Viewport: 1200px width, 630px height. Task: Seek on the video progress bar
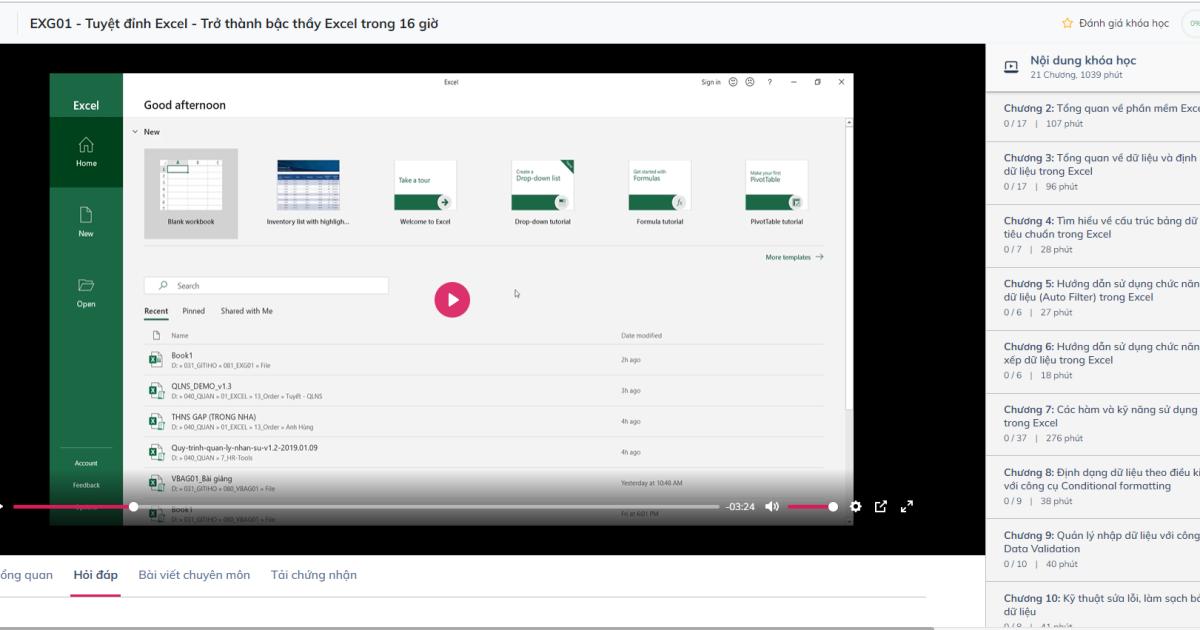(366, 507)
